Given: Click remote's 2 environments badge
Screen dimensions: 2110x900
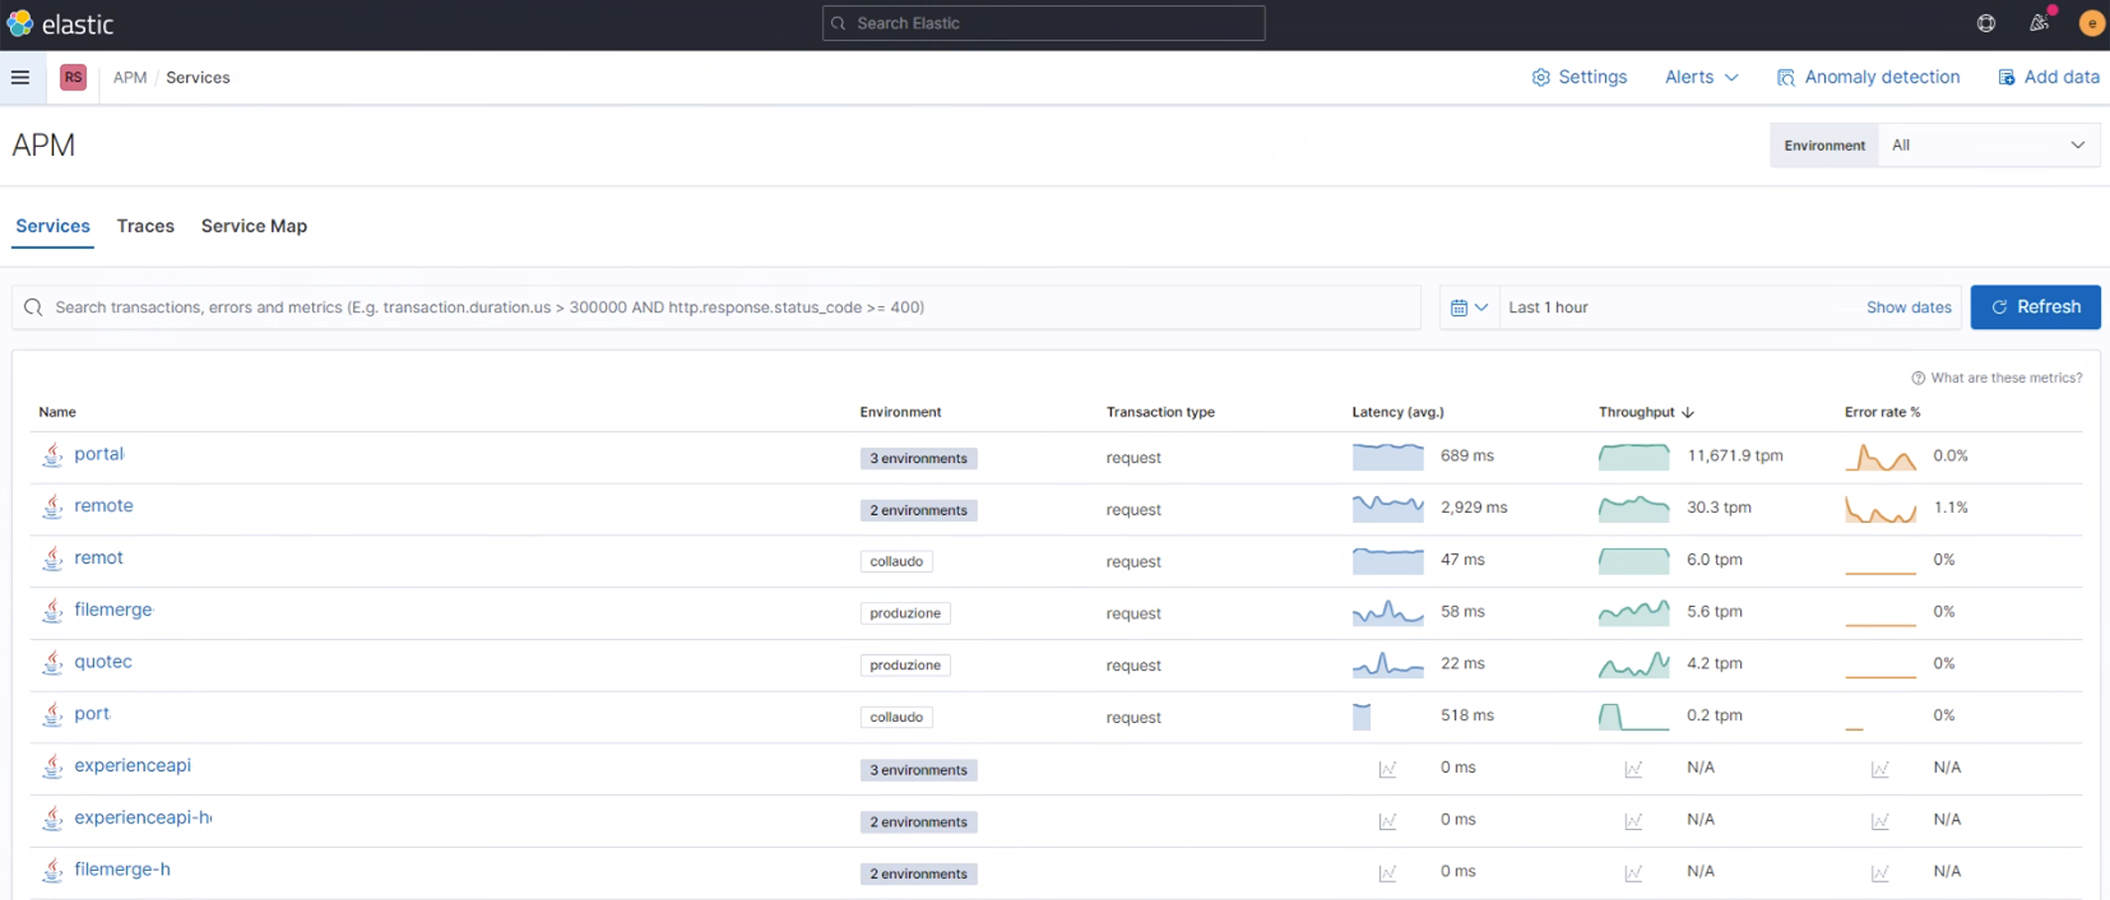Looking at the screenshot, I should click(918, 510).
